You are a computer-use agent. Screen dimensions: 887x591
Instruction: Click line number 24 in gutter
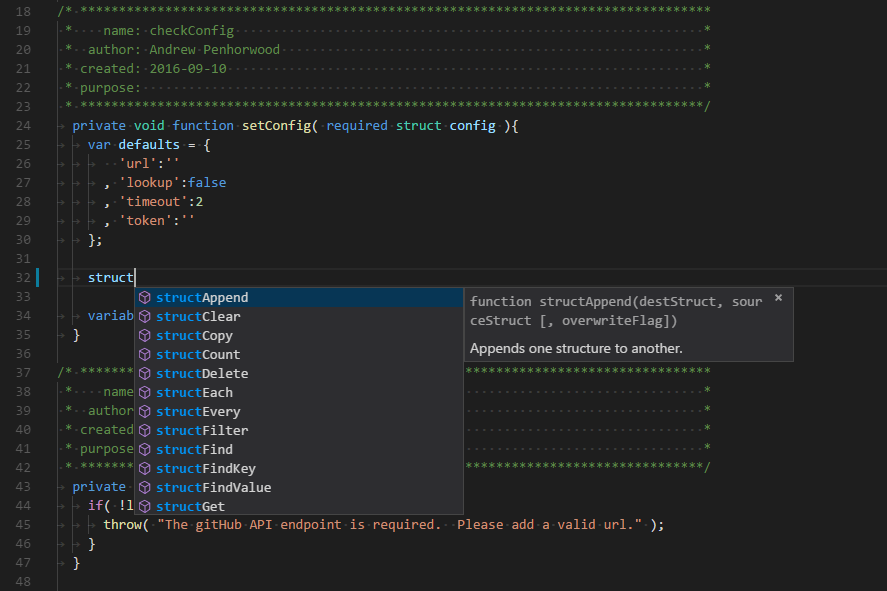[x=23, y=126]
